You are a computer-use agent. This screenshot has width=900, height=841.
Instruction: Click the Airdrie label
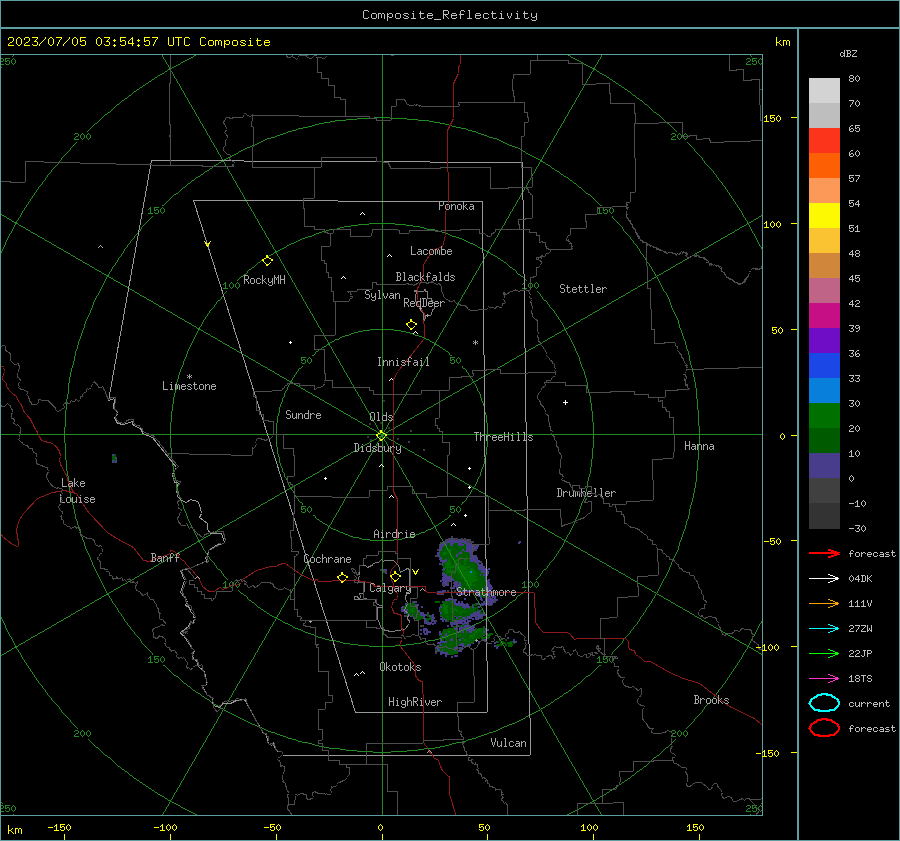point(394,534)
